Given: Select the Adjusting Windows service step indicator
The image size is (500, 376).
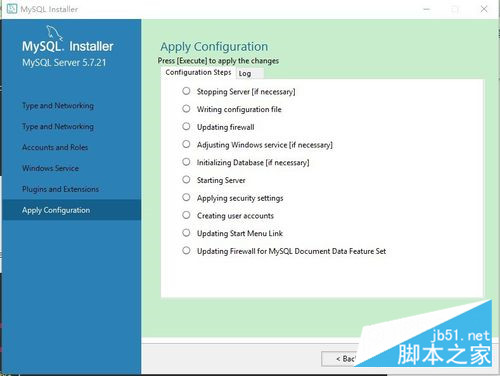Looking at the screenshot, I should pyautogui.click(x=186, y=144).
